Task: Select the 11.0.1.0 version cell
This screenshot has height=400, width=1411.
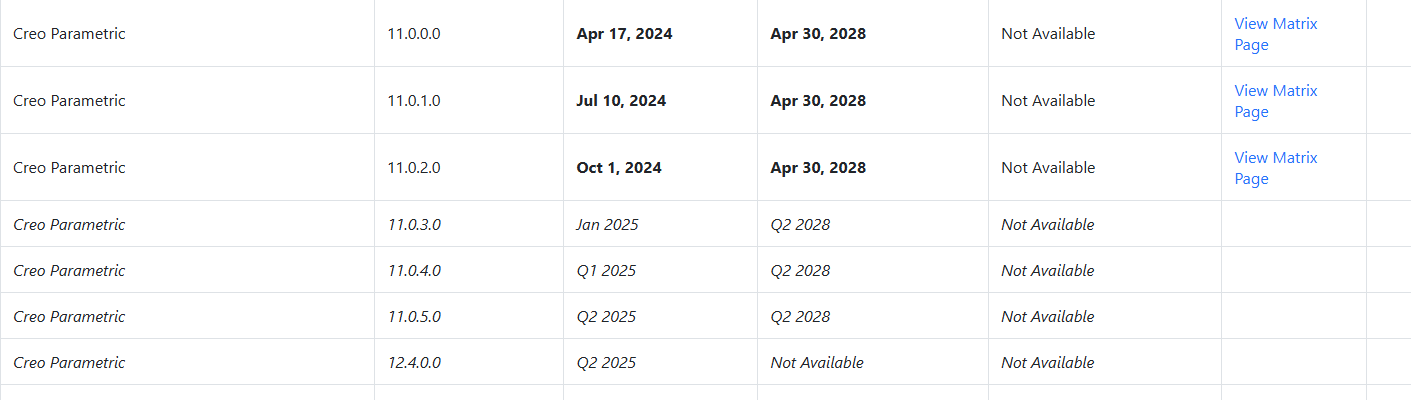Action: 414,101
